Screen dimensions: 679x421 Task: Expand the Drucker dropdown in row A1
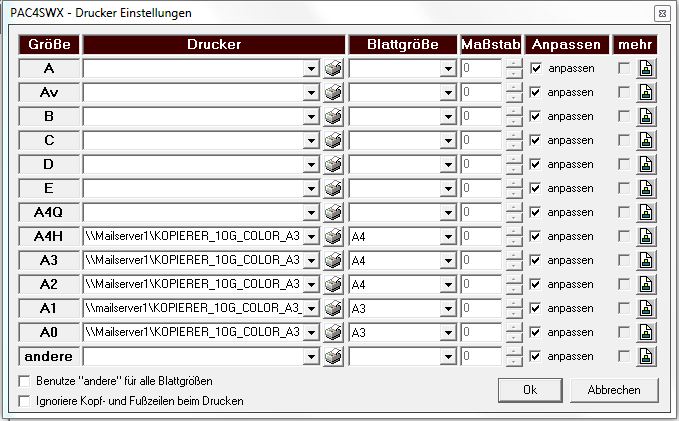pyautogui.click(x=311, y=308)
